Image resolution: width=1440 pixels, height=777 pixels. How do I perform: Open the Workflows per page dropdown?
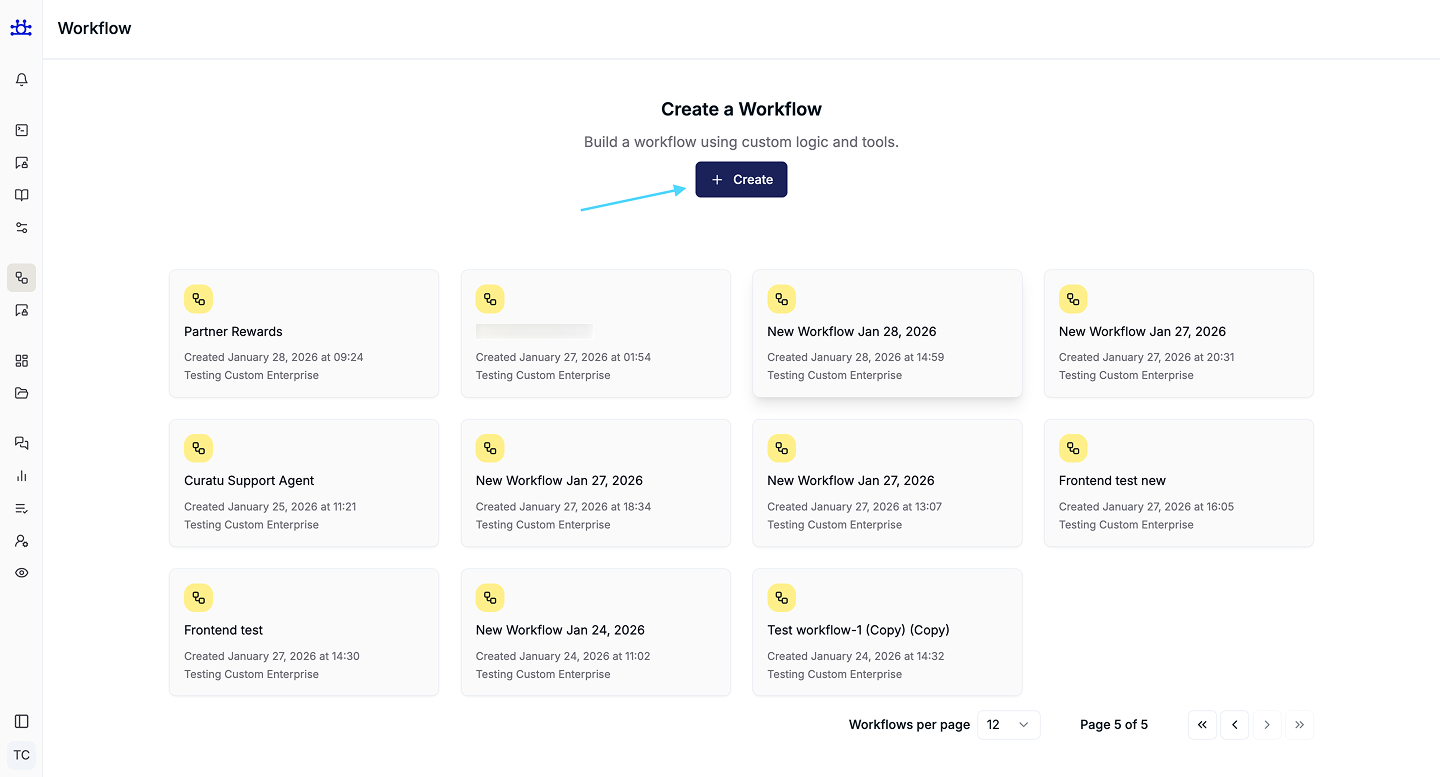(1007, 725)
